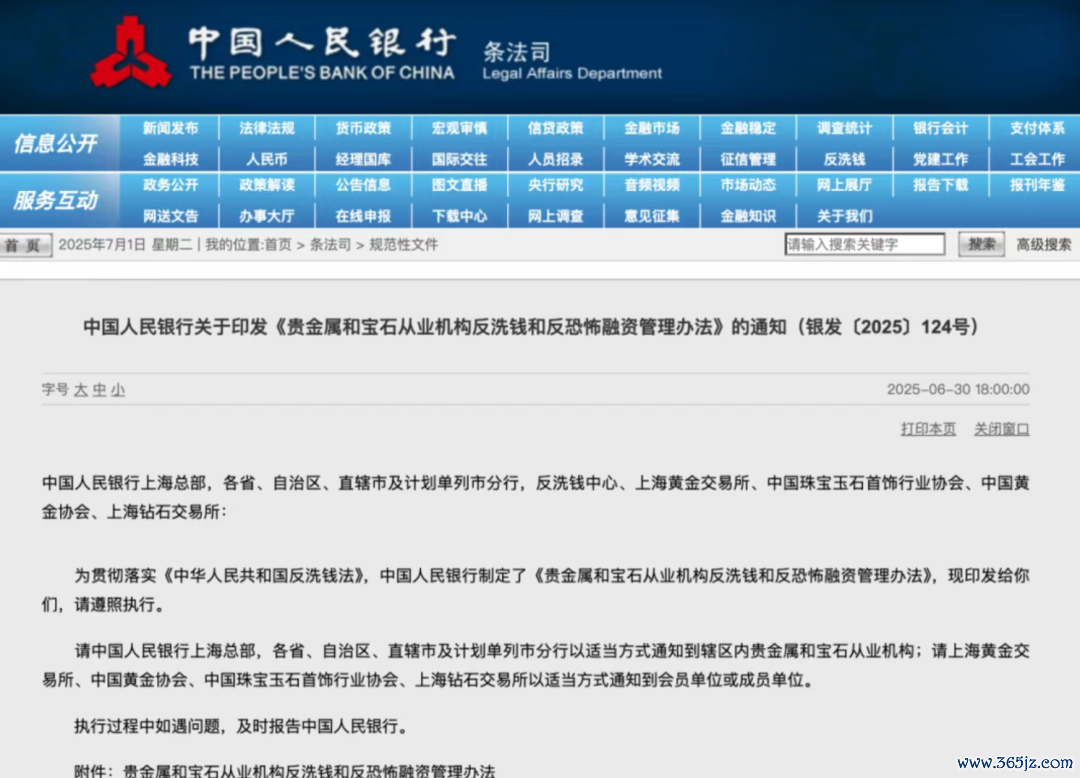Screen dimensions: 1080x778
Task: Go to 规范性文件 in breadcrumb path
Action: click(404, 245)
